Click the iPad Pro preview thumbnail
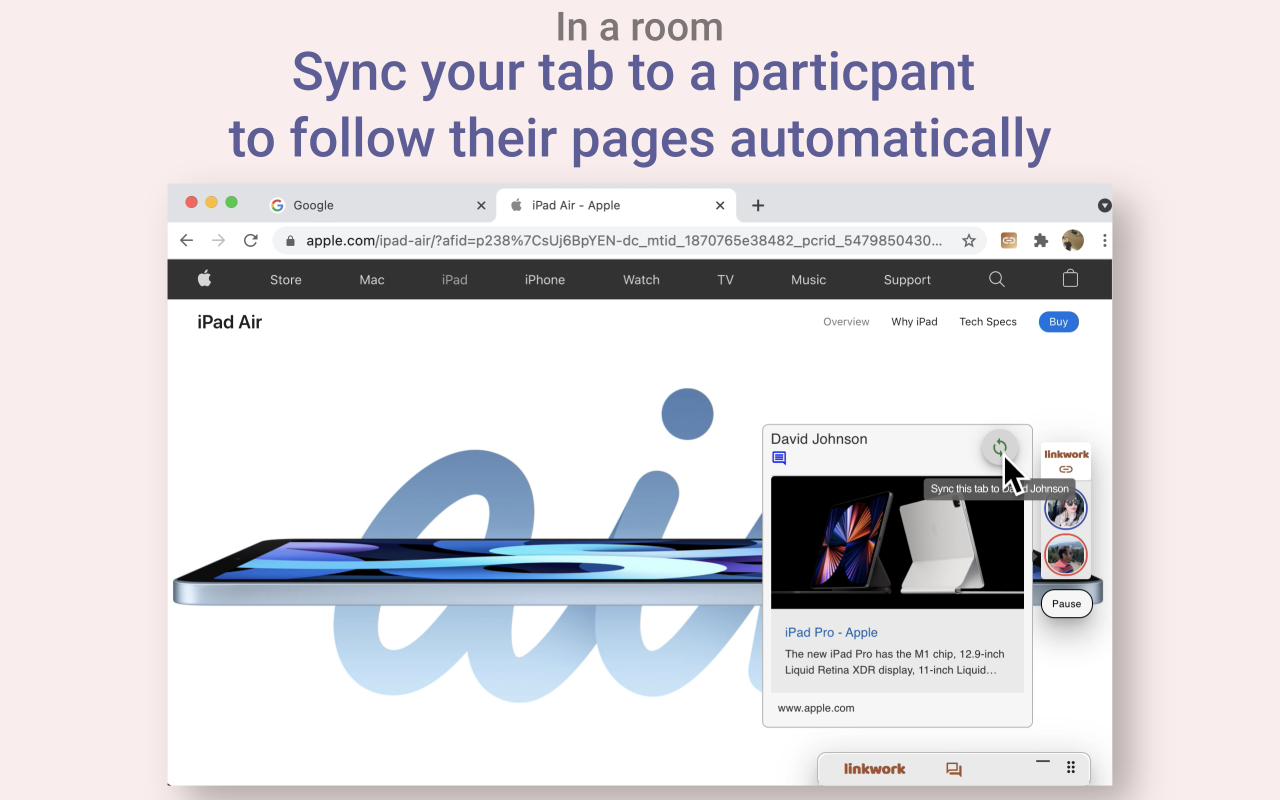Image resolution: width=1280 pixels, height=800 pixels. 897,543
